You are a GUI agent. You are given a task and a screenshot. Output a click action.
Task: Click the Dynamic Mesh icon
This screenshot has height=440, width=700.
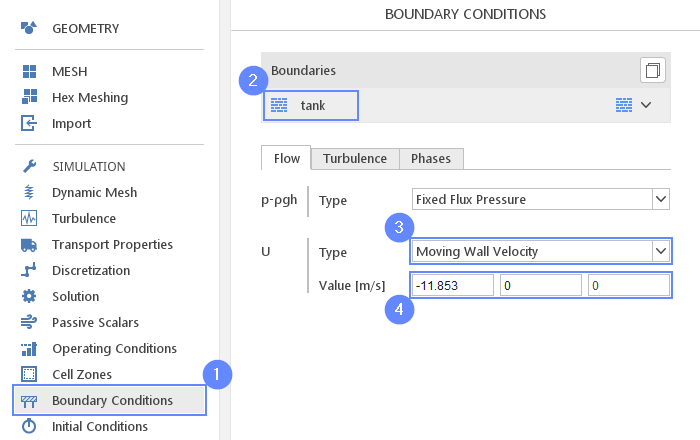(29, 192)
